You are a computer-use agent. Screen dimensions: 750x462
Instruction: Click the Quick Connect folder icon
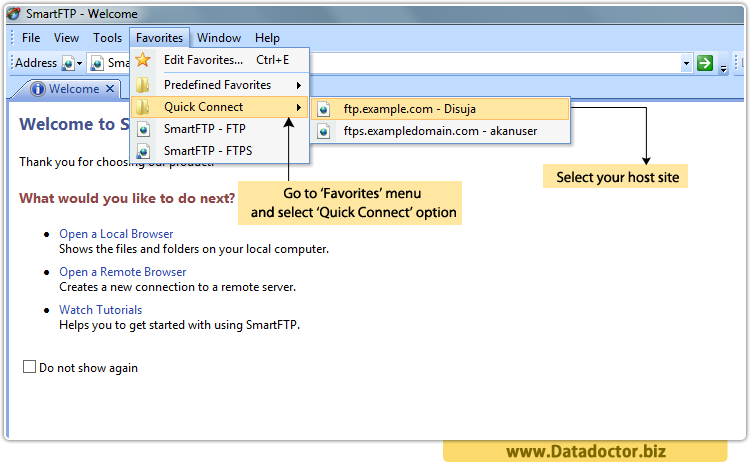tap(143, 107)
